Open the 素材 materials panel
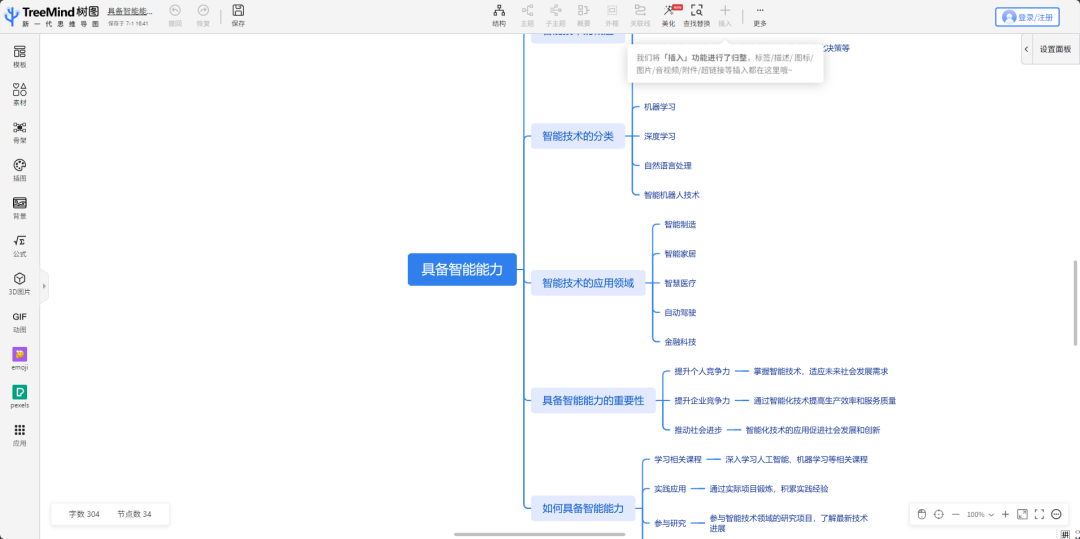Screen dimensions: 1080x539 (19, 94)
